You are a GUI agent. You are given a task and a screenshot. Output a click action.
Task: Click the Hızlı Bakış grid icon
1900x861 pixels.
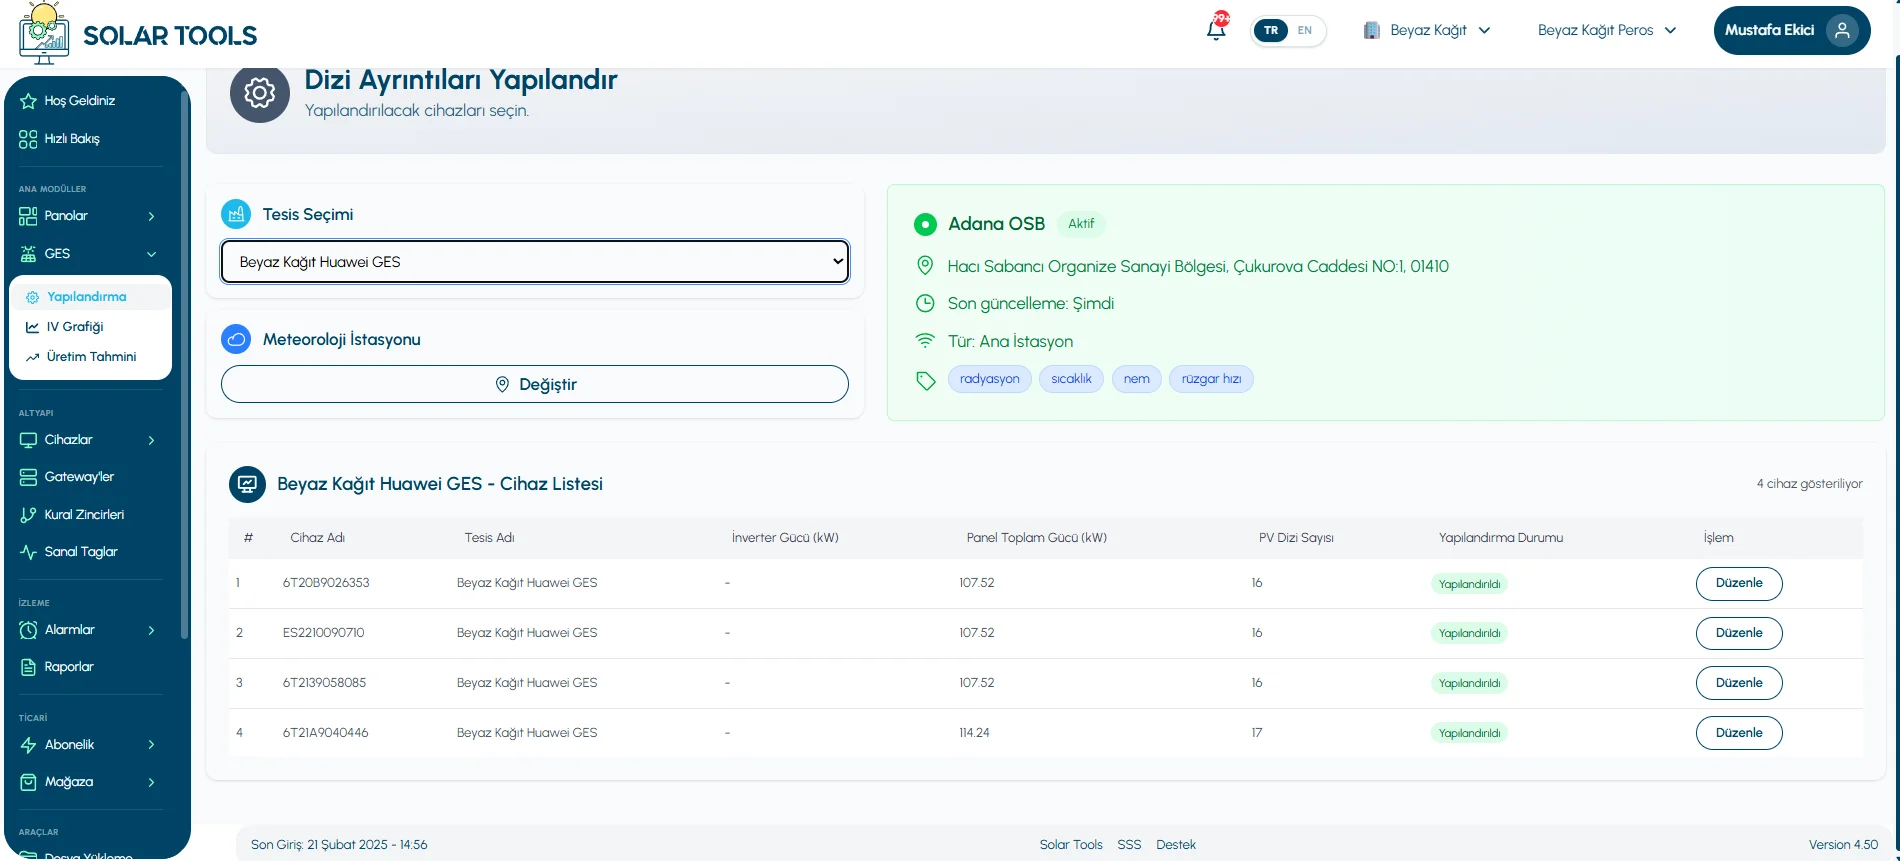[x=28, y=139]
